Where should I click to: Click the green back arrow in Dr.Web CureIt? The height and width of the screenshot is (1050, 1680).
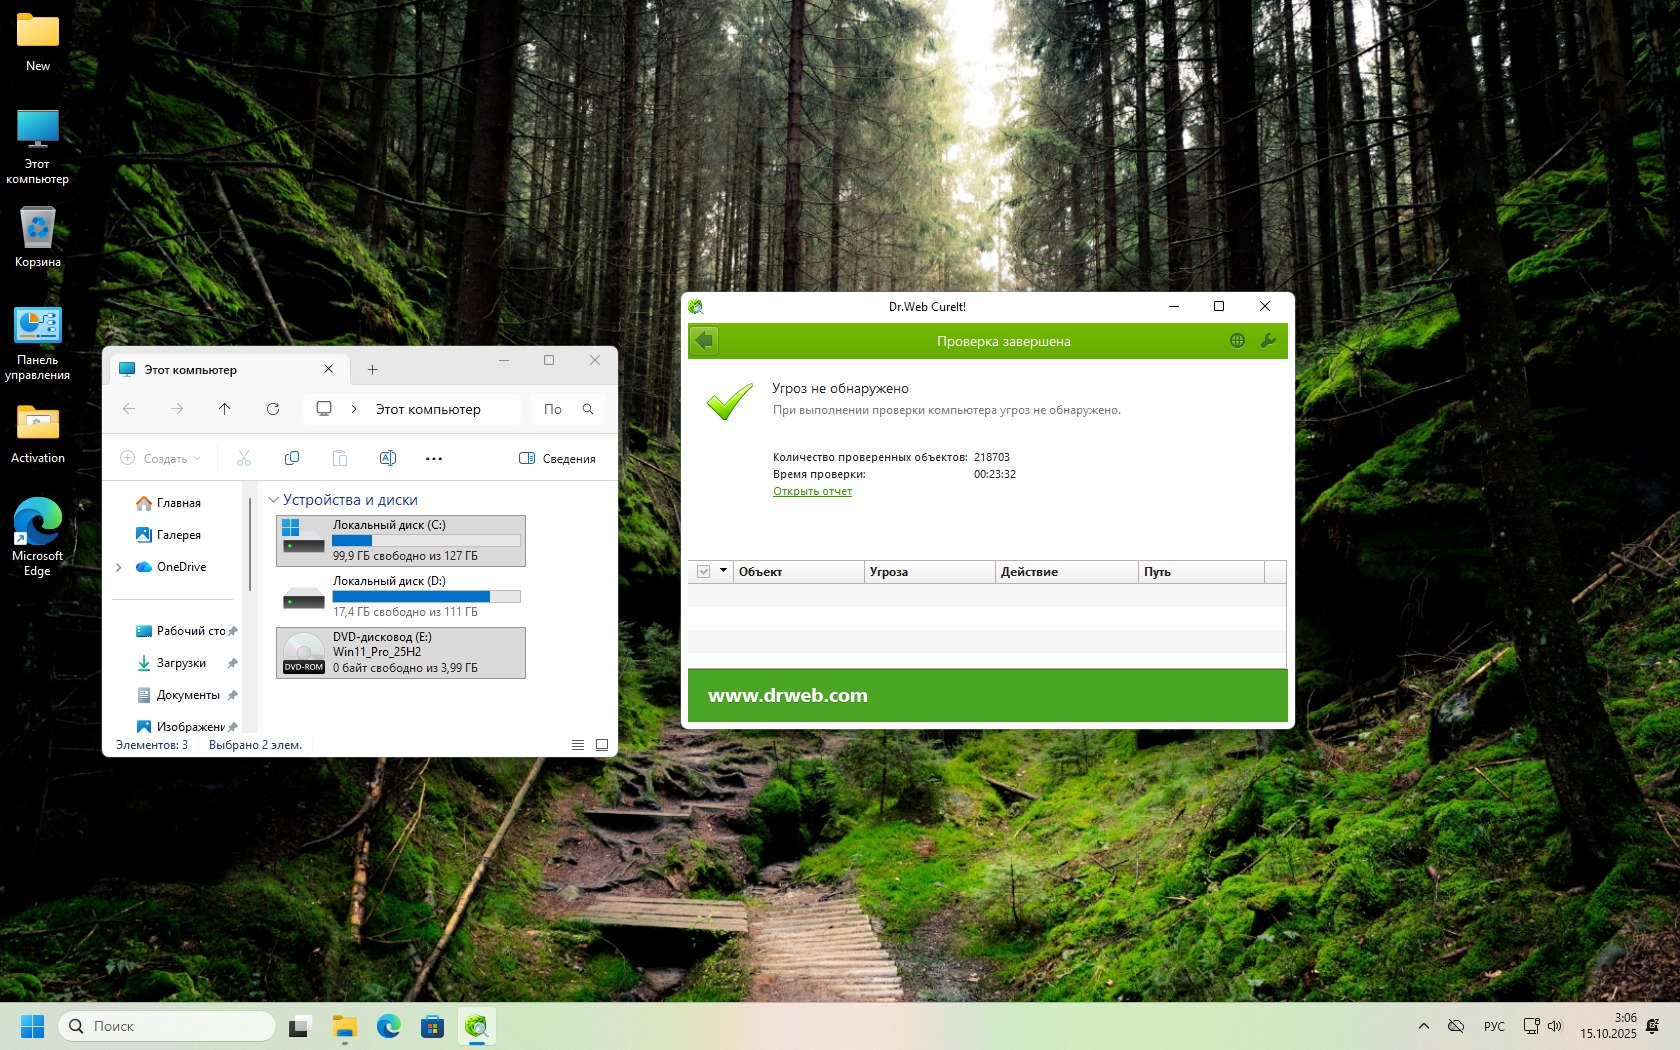tap(704, 341)
